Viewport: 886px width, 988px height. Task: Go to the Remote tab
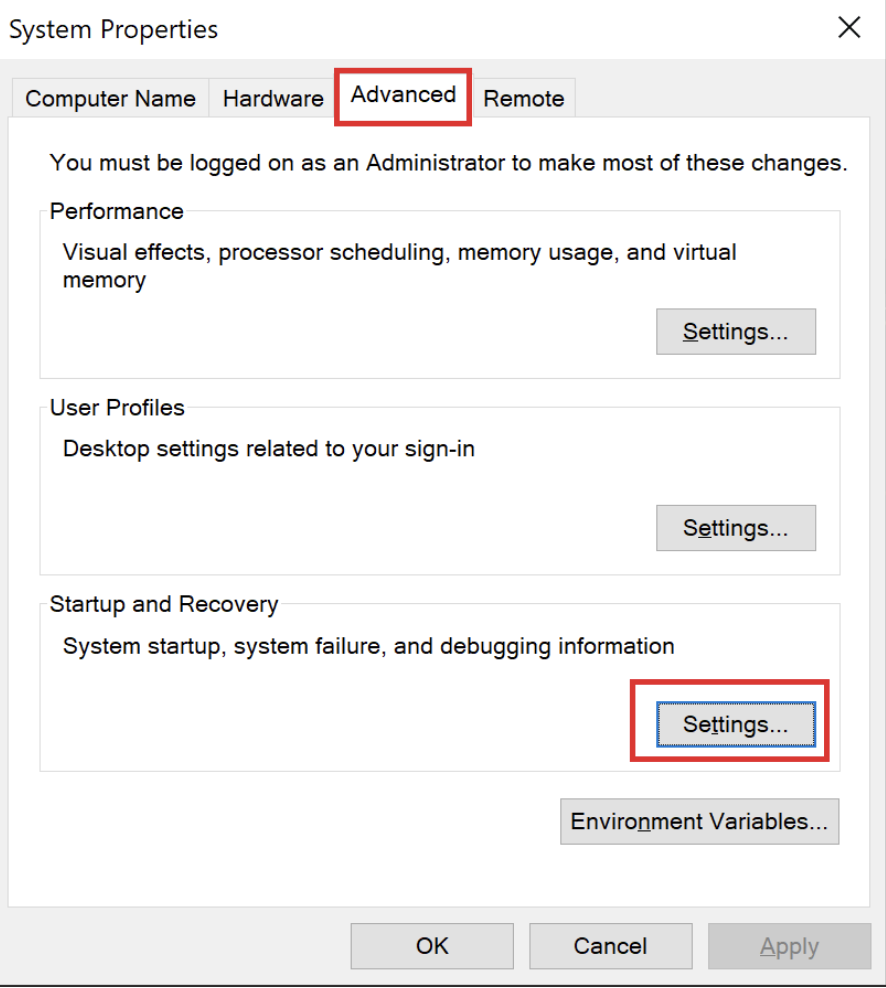tap(524, 99)
